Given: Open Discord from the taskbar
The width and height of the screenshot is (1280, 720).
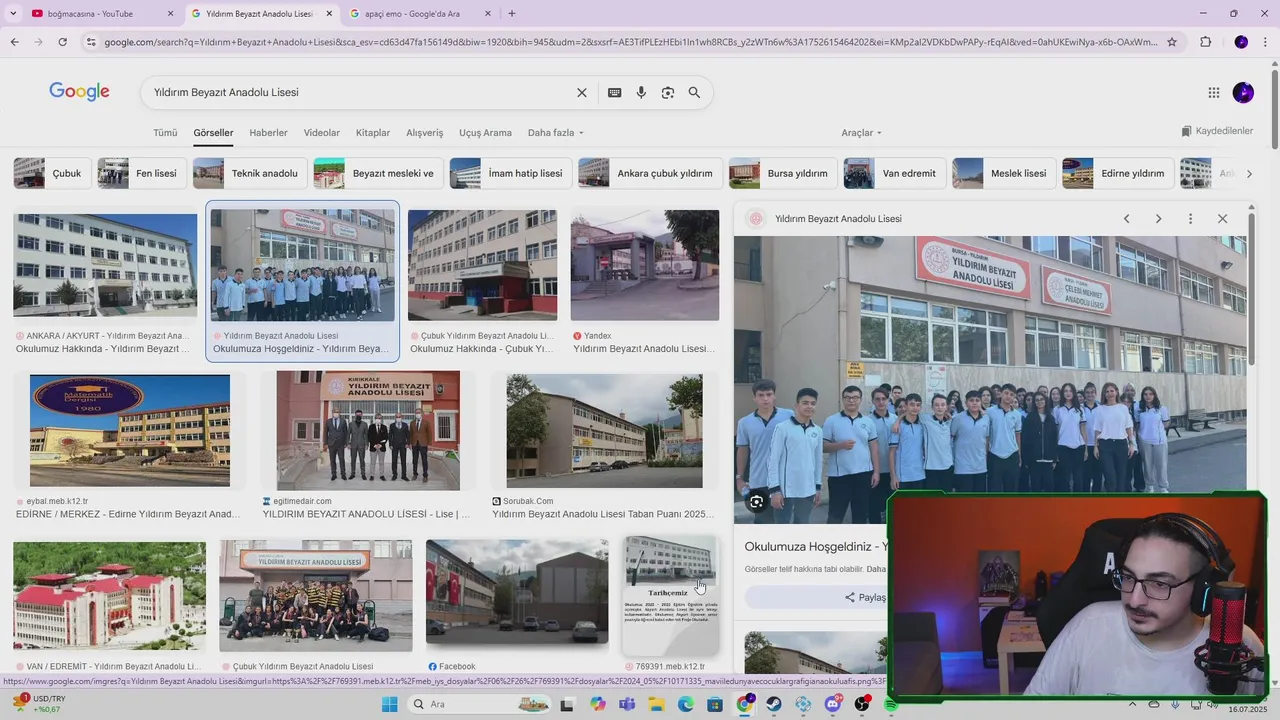Looking at the screenshot, I should tap(833, 704).
